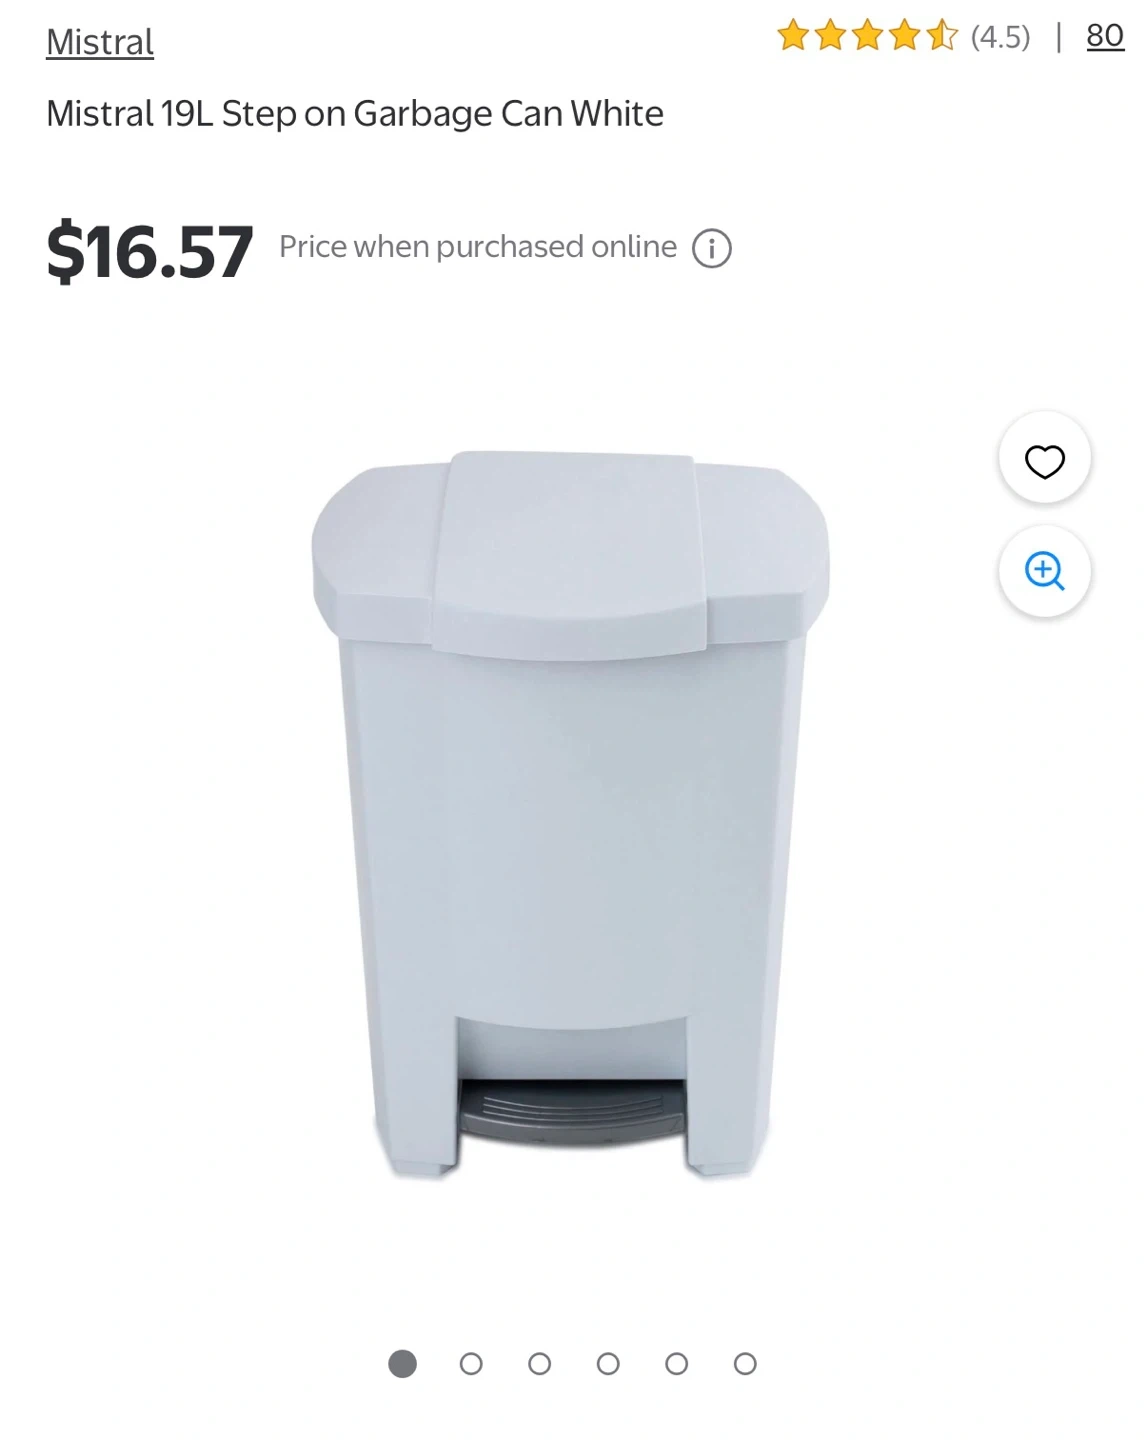Jump to the fifth carousel image dot
Screen dimensions: 1148x1440
[677, 1364]
